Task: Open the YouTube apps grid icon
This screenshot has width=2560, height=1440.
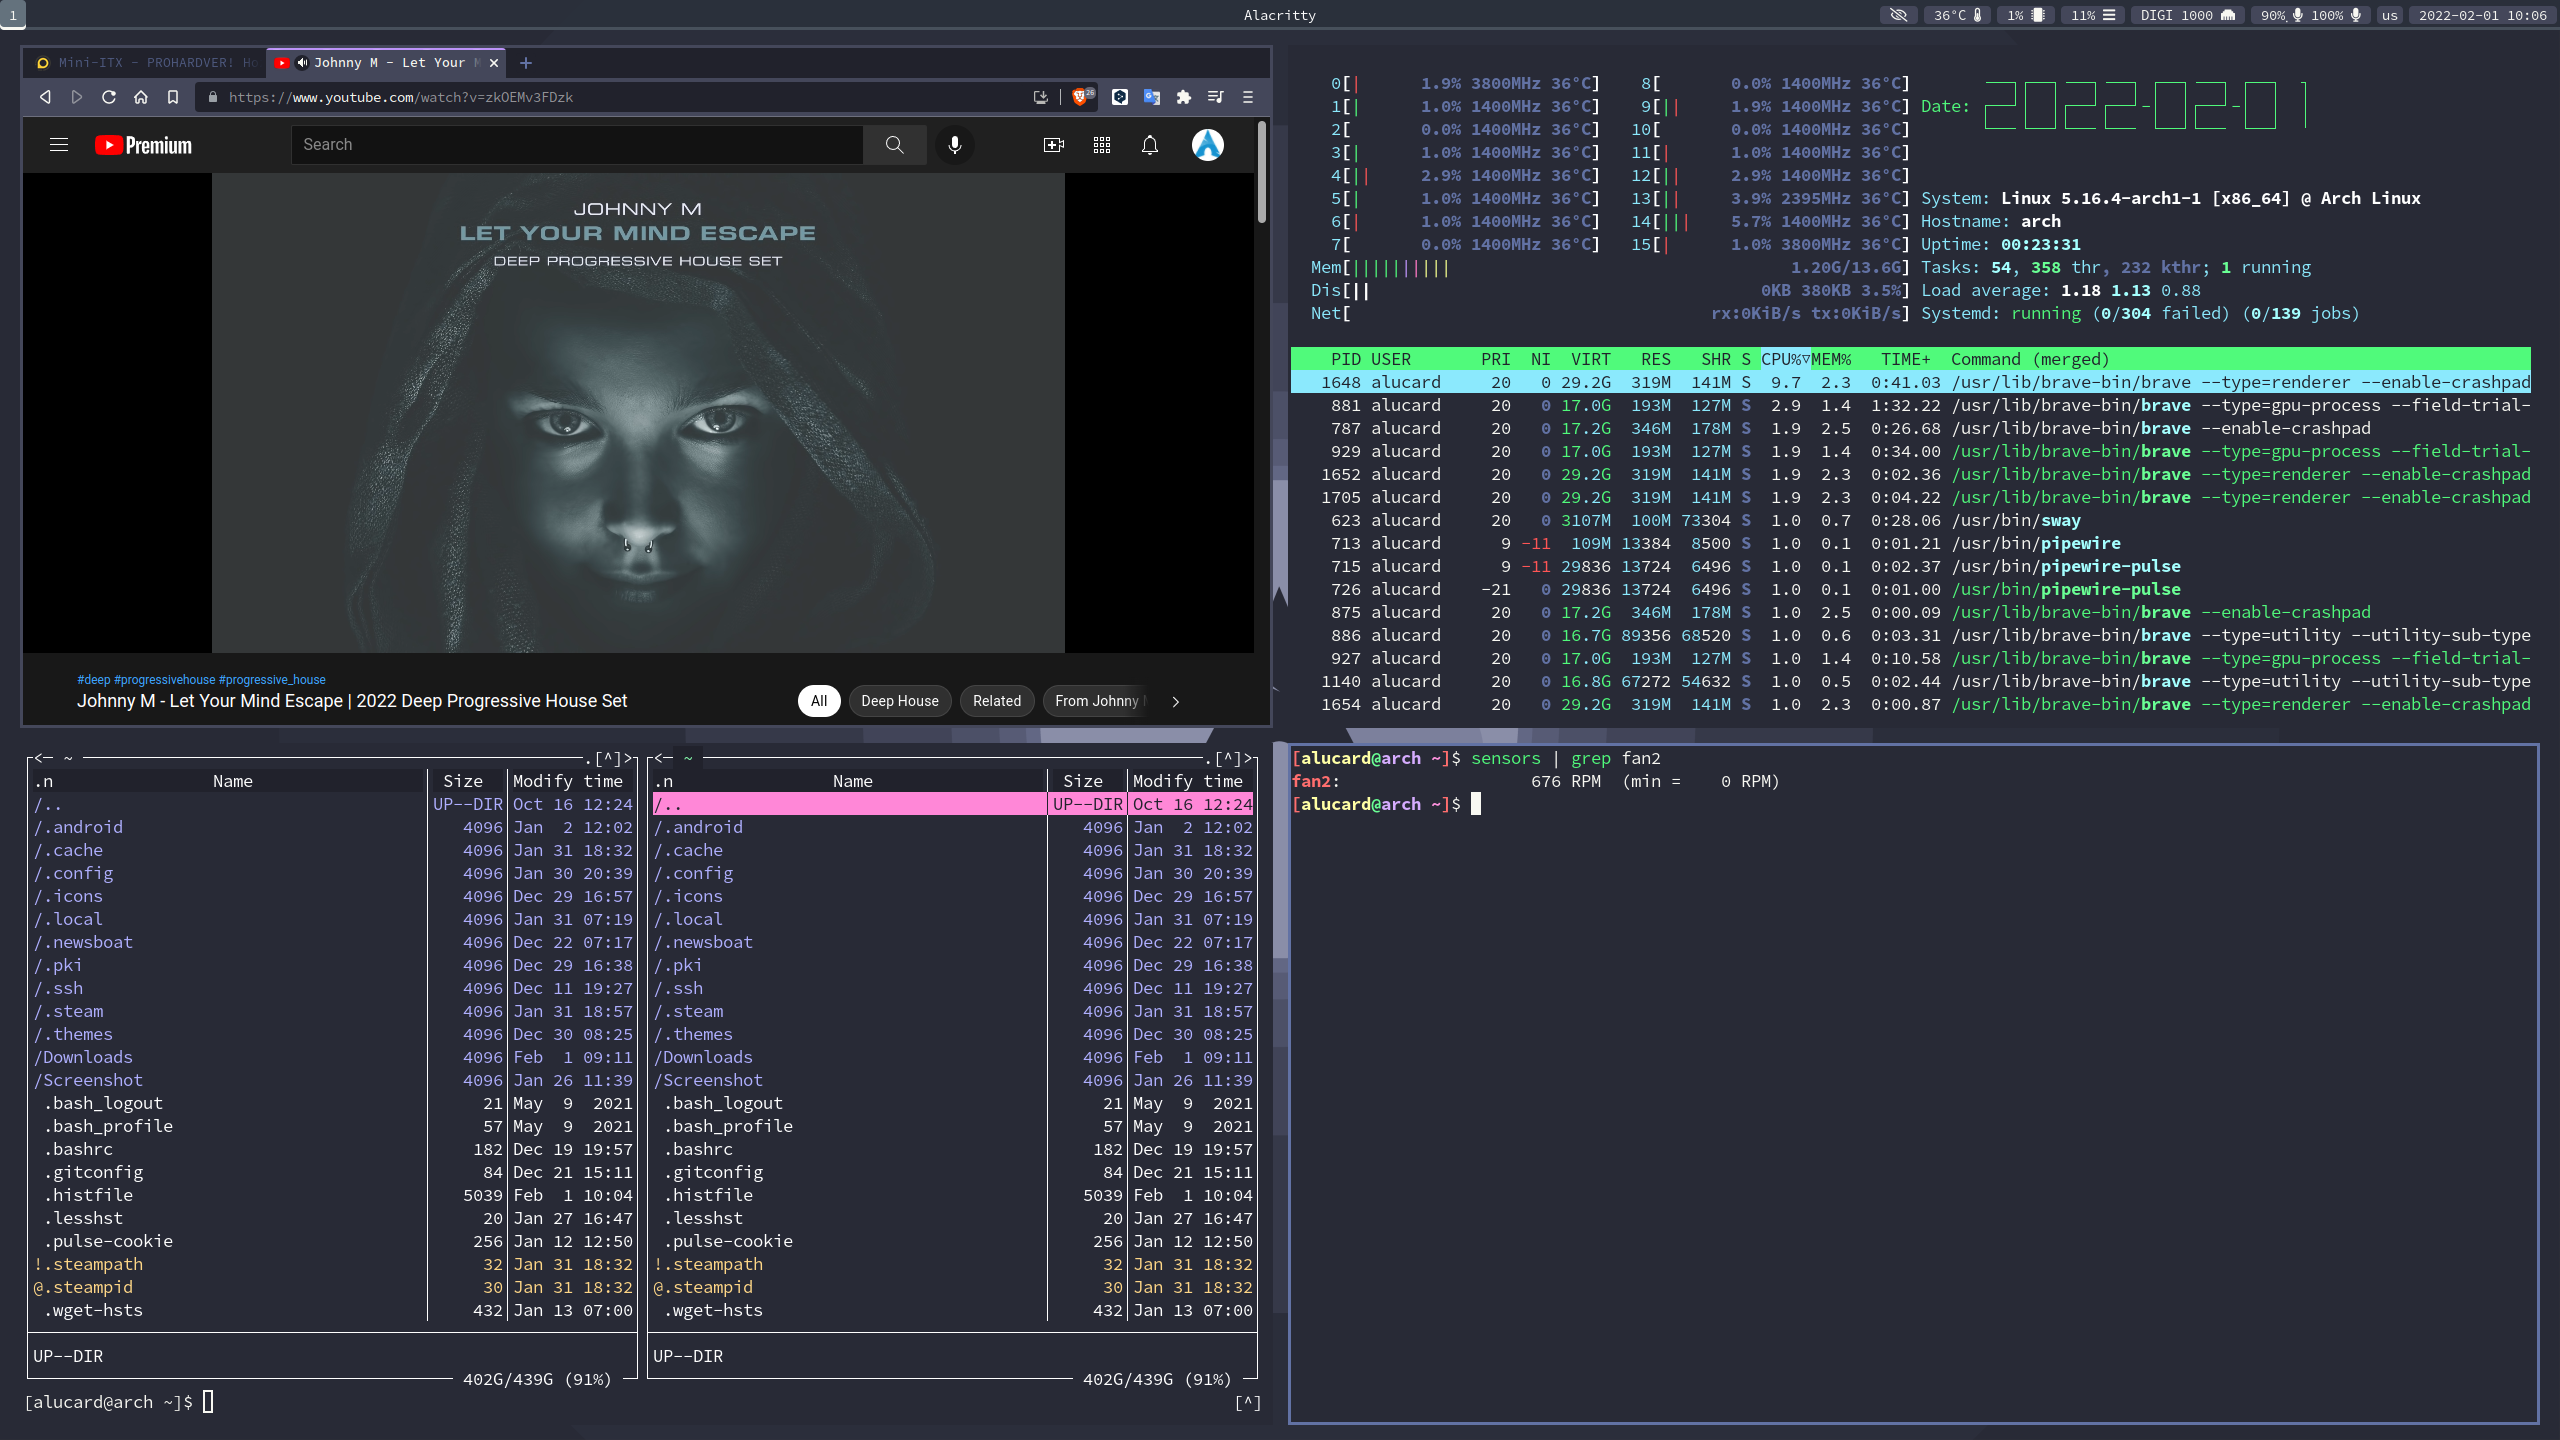Action: [x=1102, y=145]
